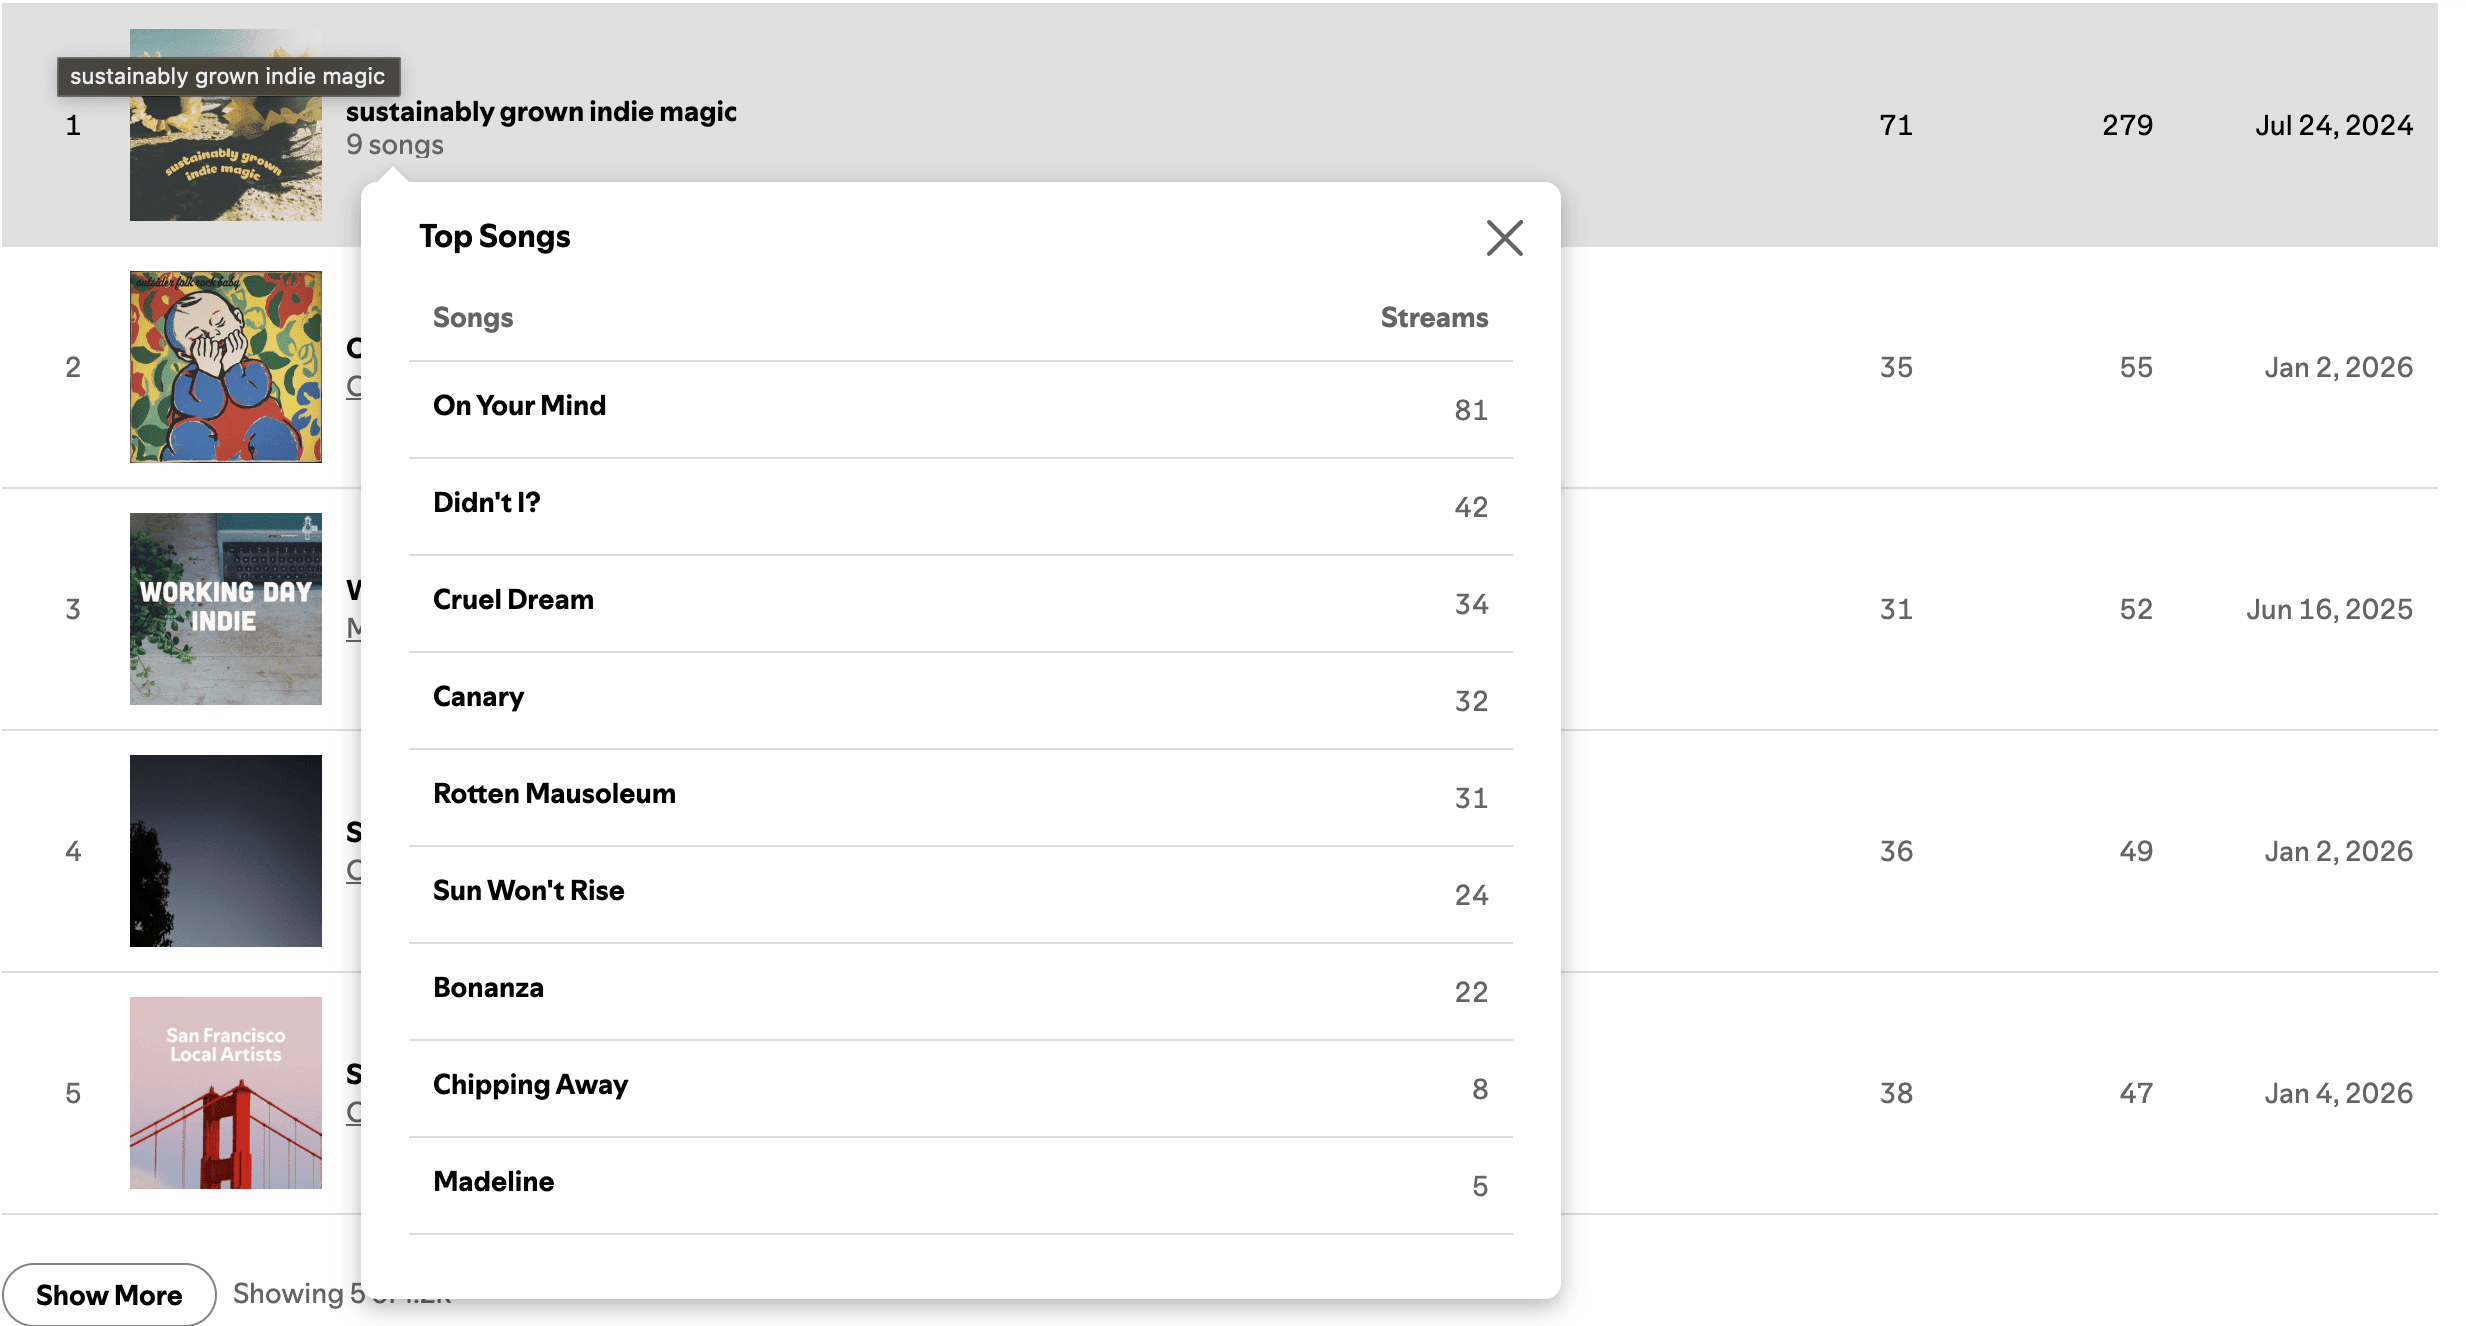Select the On Your Mind song row
The width and height of the screenshot is (2466, 1326).
coord(519,406)
